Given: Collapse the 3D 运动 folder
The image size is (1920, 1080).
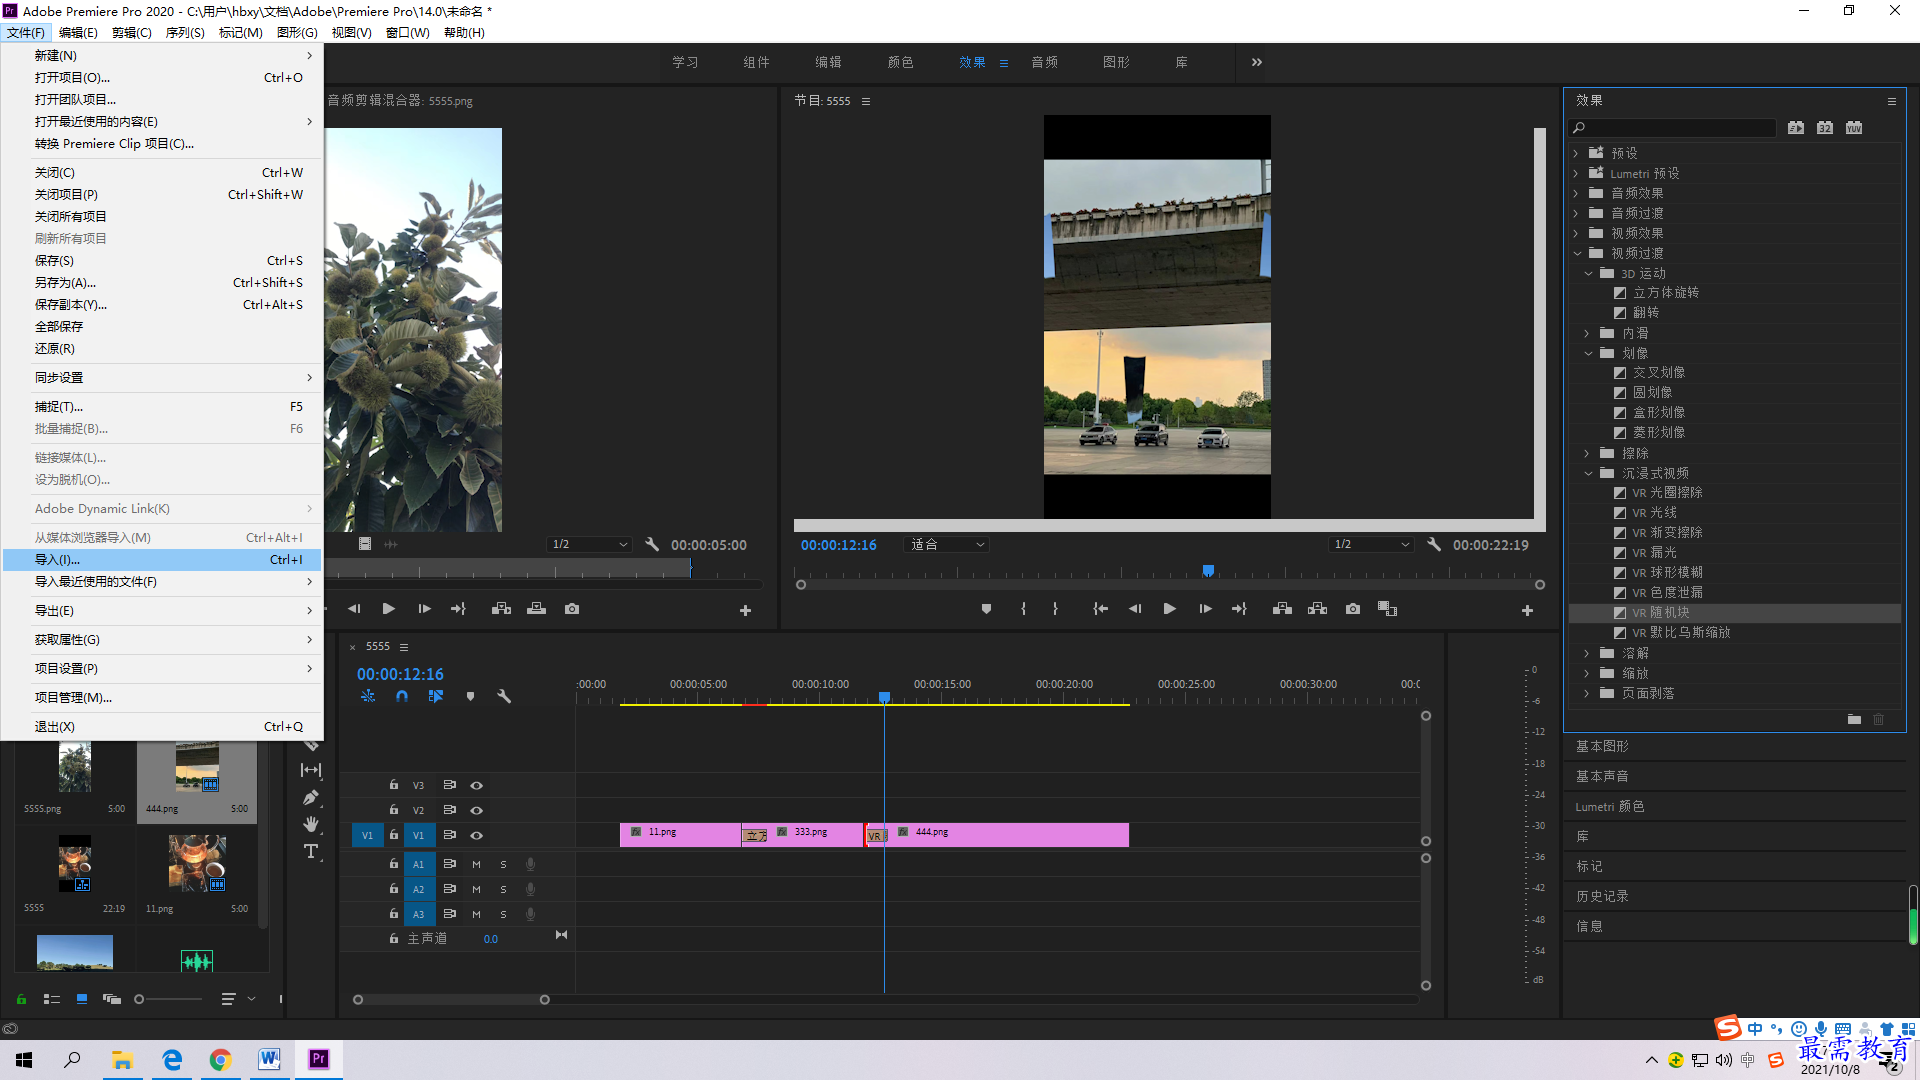Looking at the screenshot, I should 1588,273.
